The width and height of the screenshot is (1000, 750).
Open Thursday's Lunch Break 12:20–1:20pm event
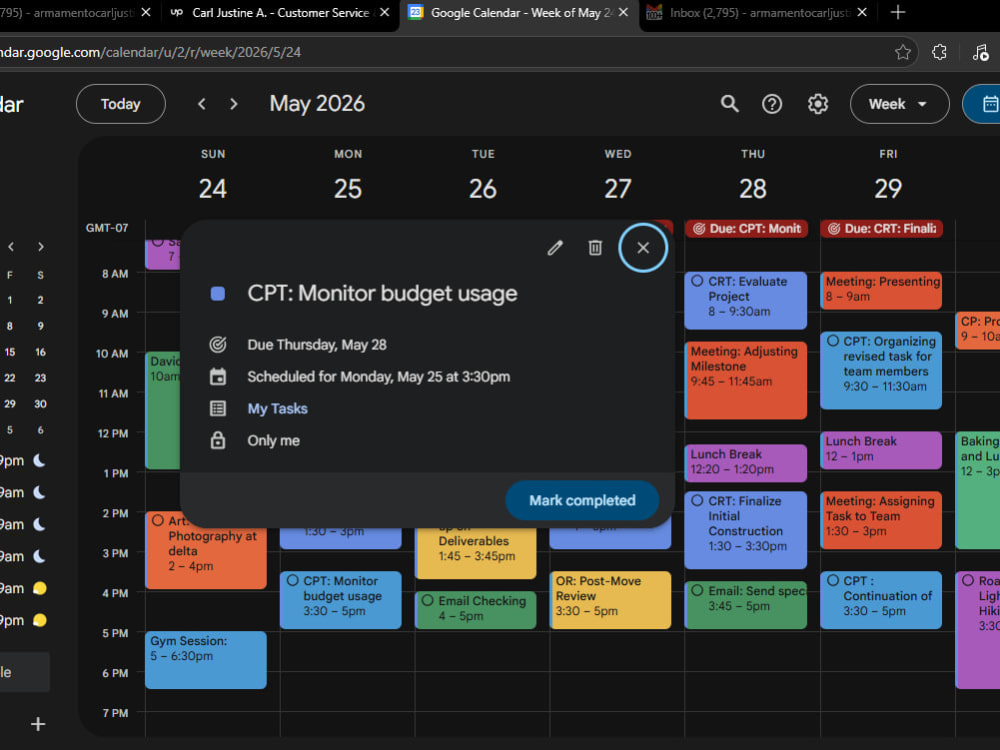click(746, 462)
